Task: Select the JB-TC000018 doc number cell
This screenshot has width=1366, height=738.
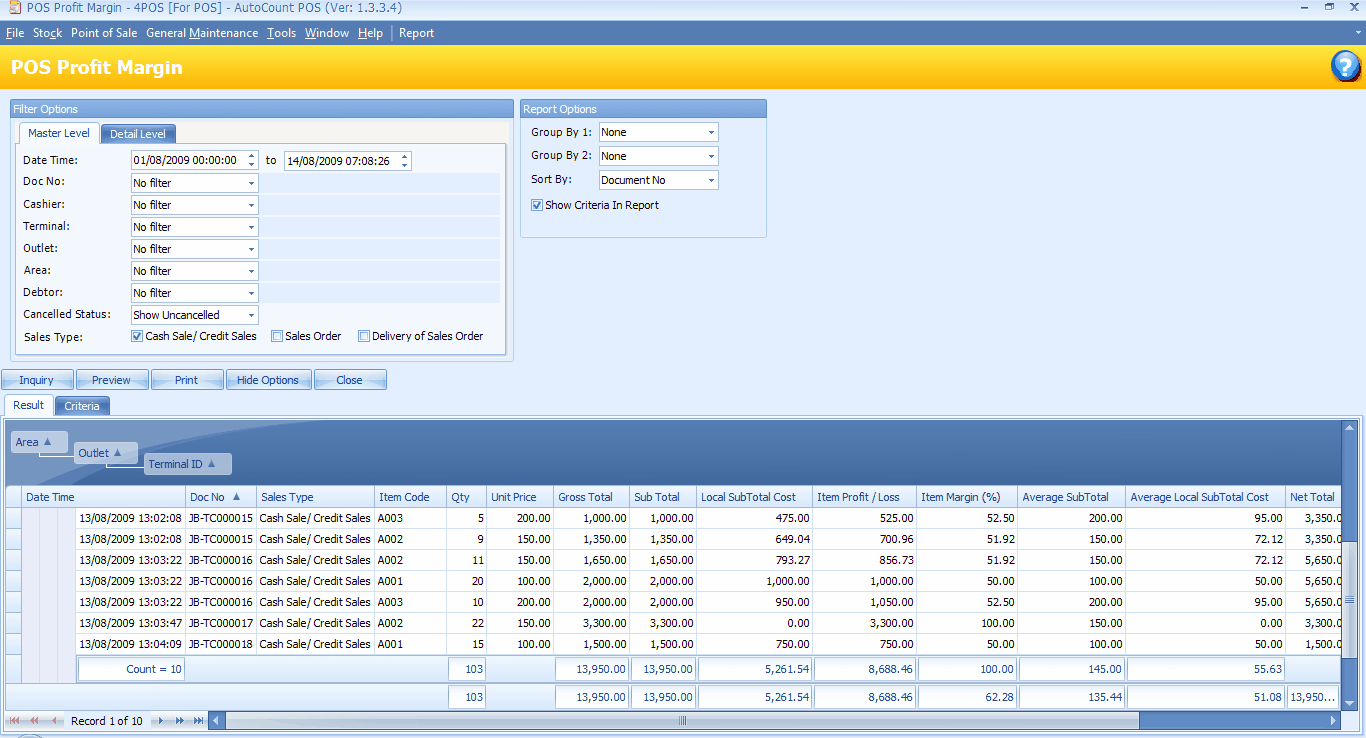Action: tap(221, 644)
